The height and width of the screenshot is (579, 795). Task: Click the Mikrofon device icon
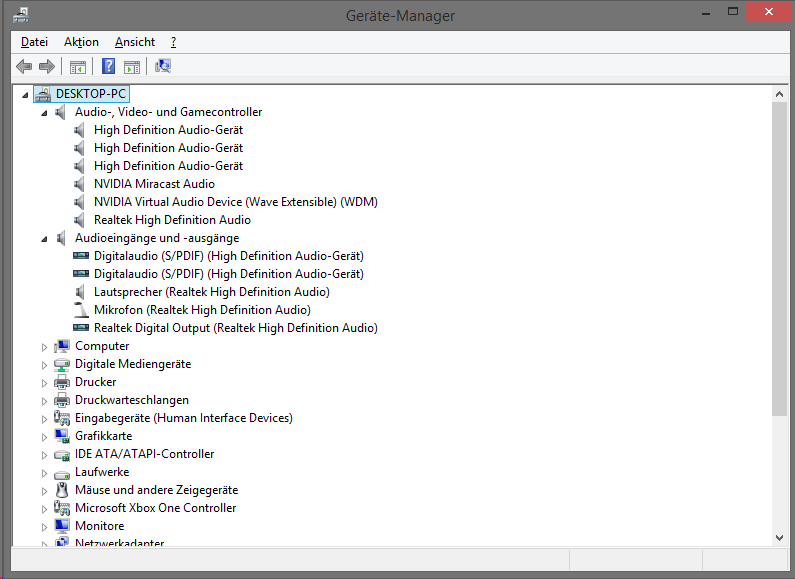pos(81,310)
